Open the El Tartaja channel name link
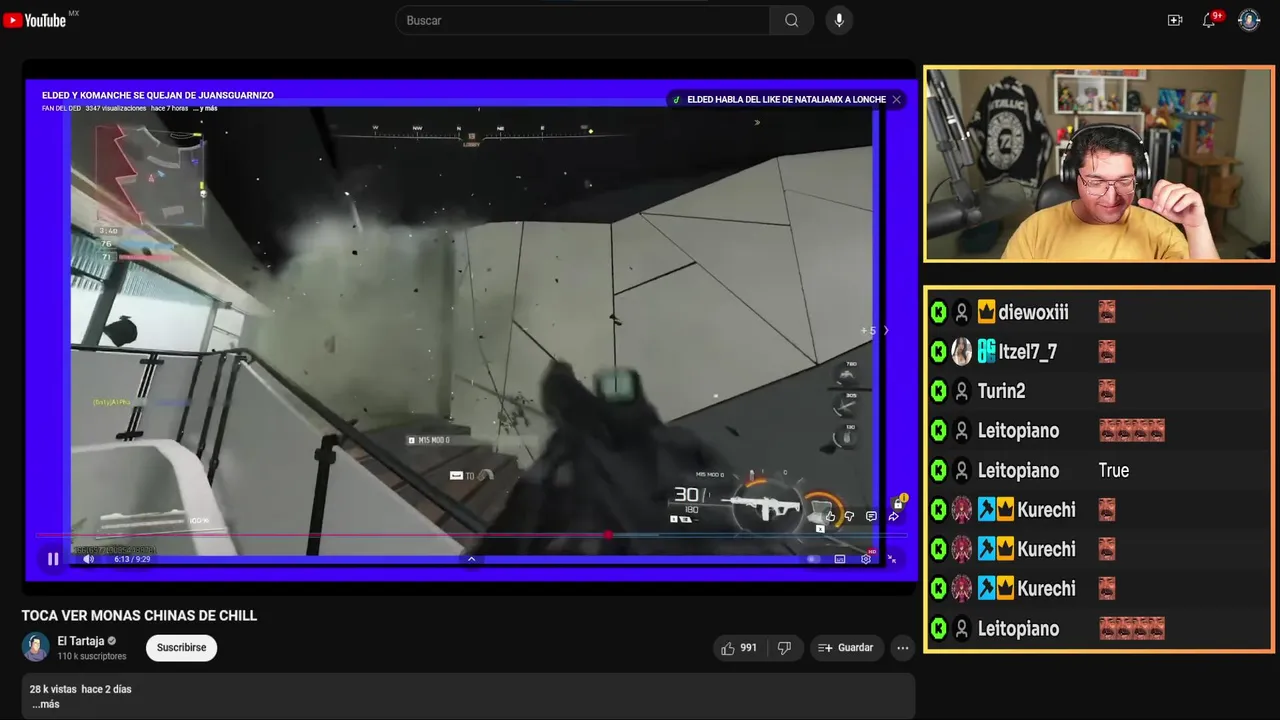This screenshot has height=720, width=1280. [81, 641]
